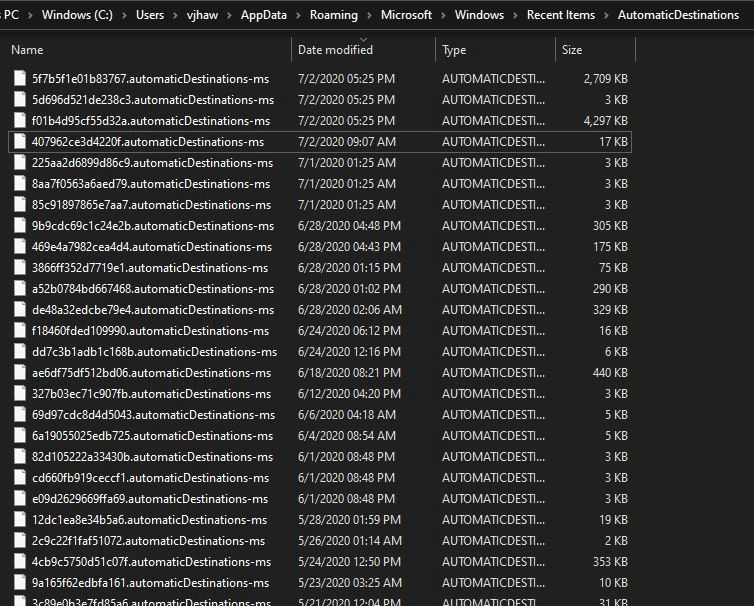Click AutomaticDestinations breadcrumb
The image size is (754, 606).
679,15
